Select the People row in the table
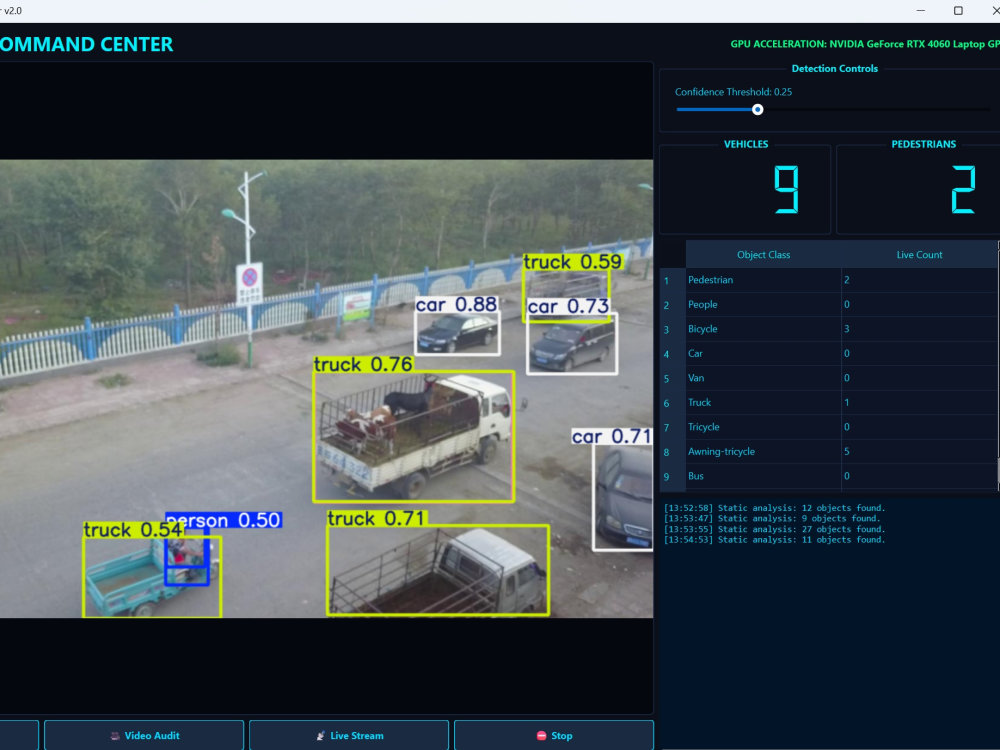This screenshot has width=1000, height=750. [x=829, y=305]
